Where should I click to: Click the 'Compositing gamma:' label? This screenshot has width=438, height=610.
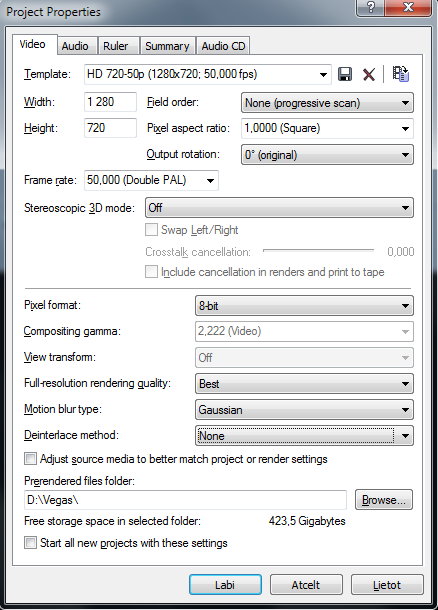click(72, 331)
